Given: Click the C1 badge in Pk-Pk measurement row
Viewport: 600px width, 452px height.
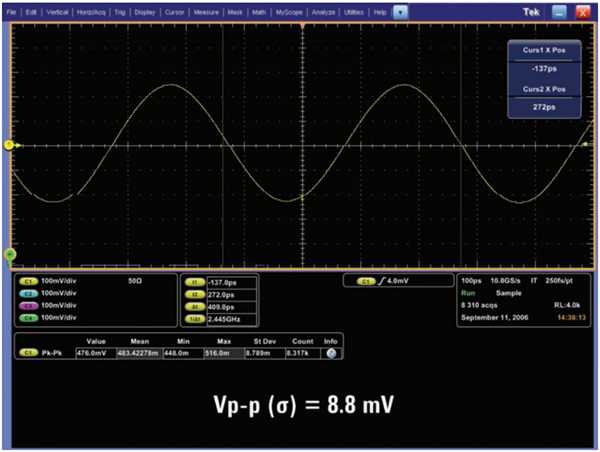Looking at the screenshot, I should pos(28,353).
